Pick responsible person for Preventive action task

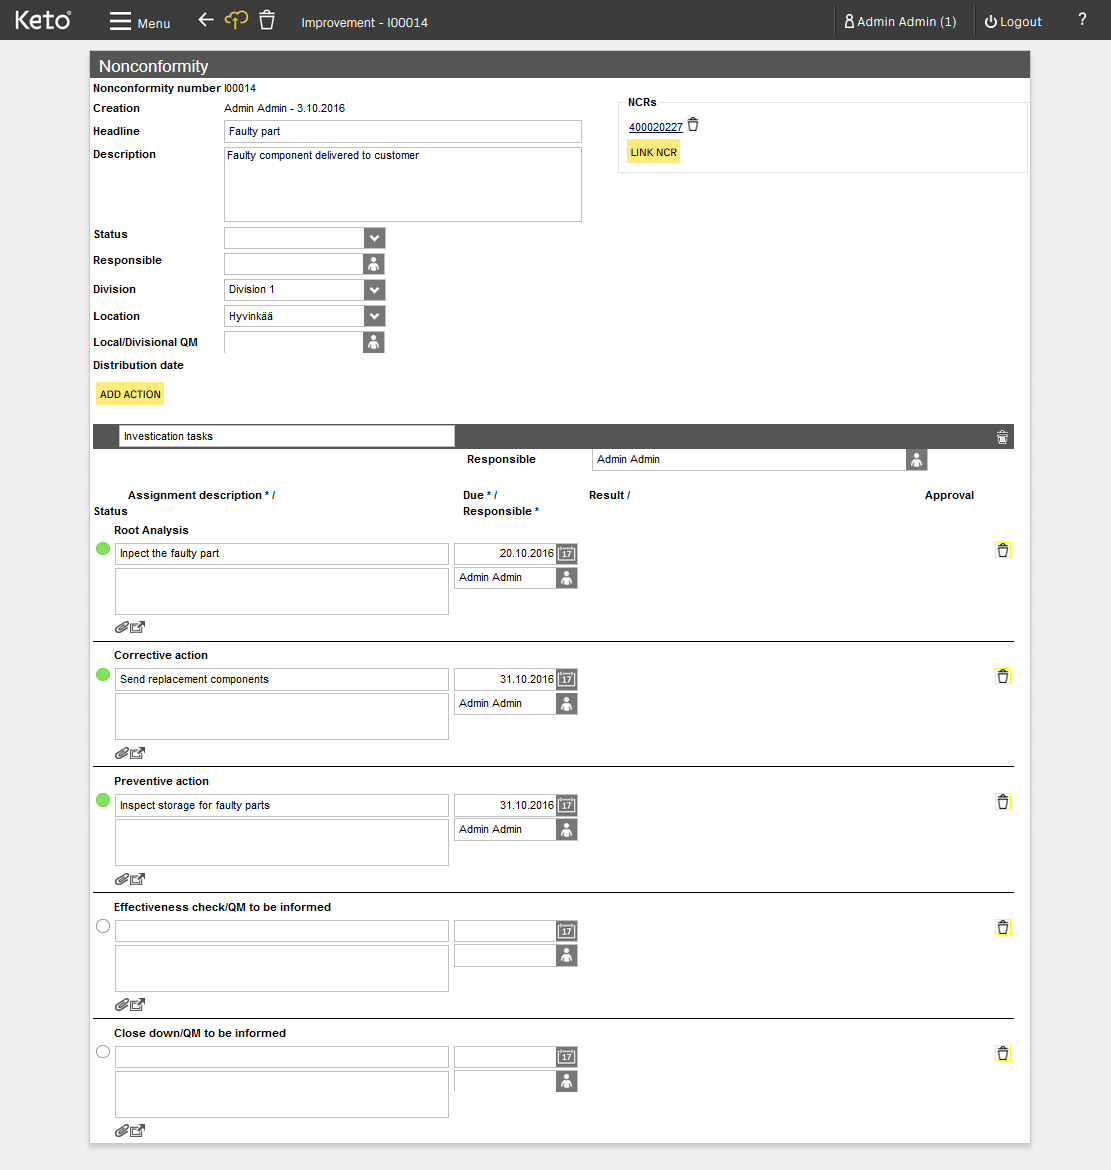(567, 830)
